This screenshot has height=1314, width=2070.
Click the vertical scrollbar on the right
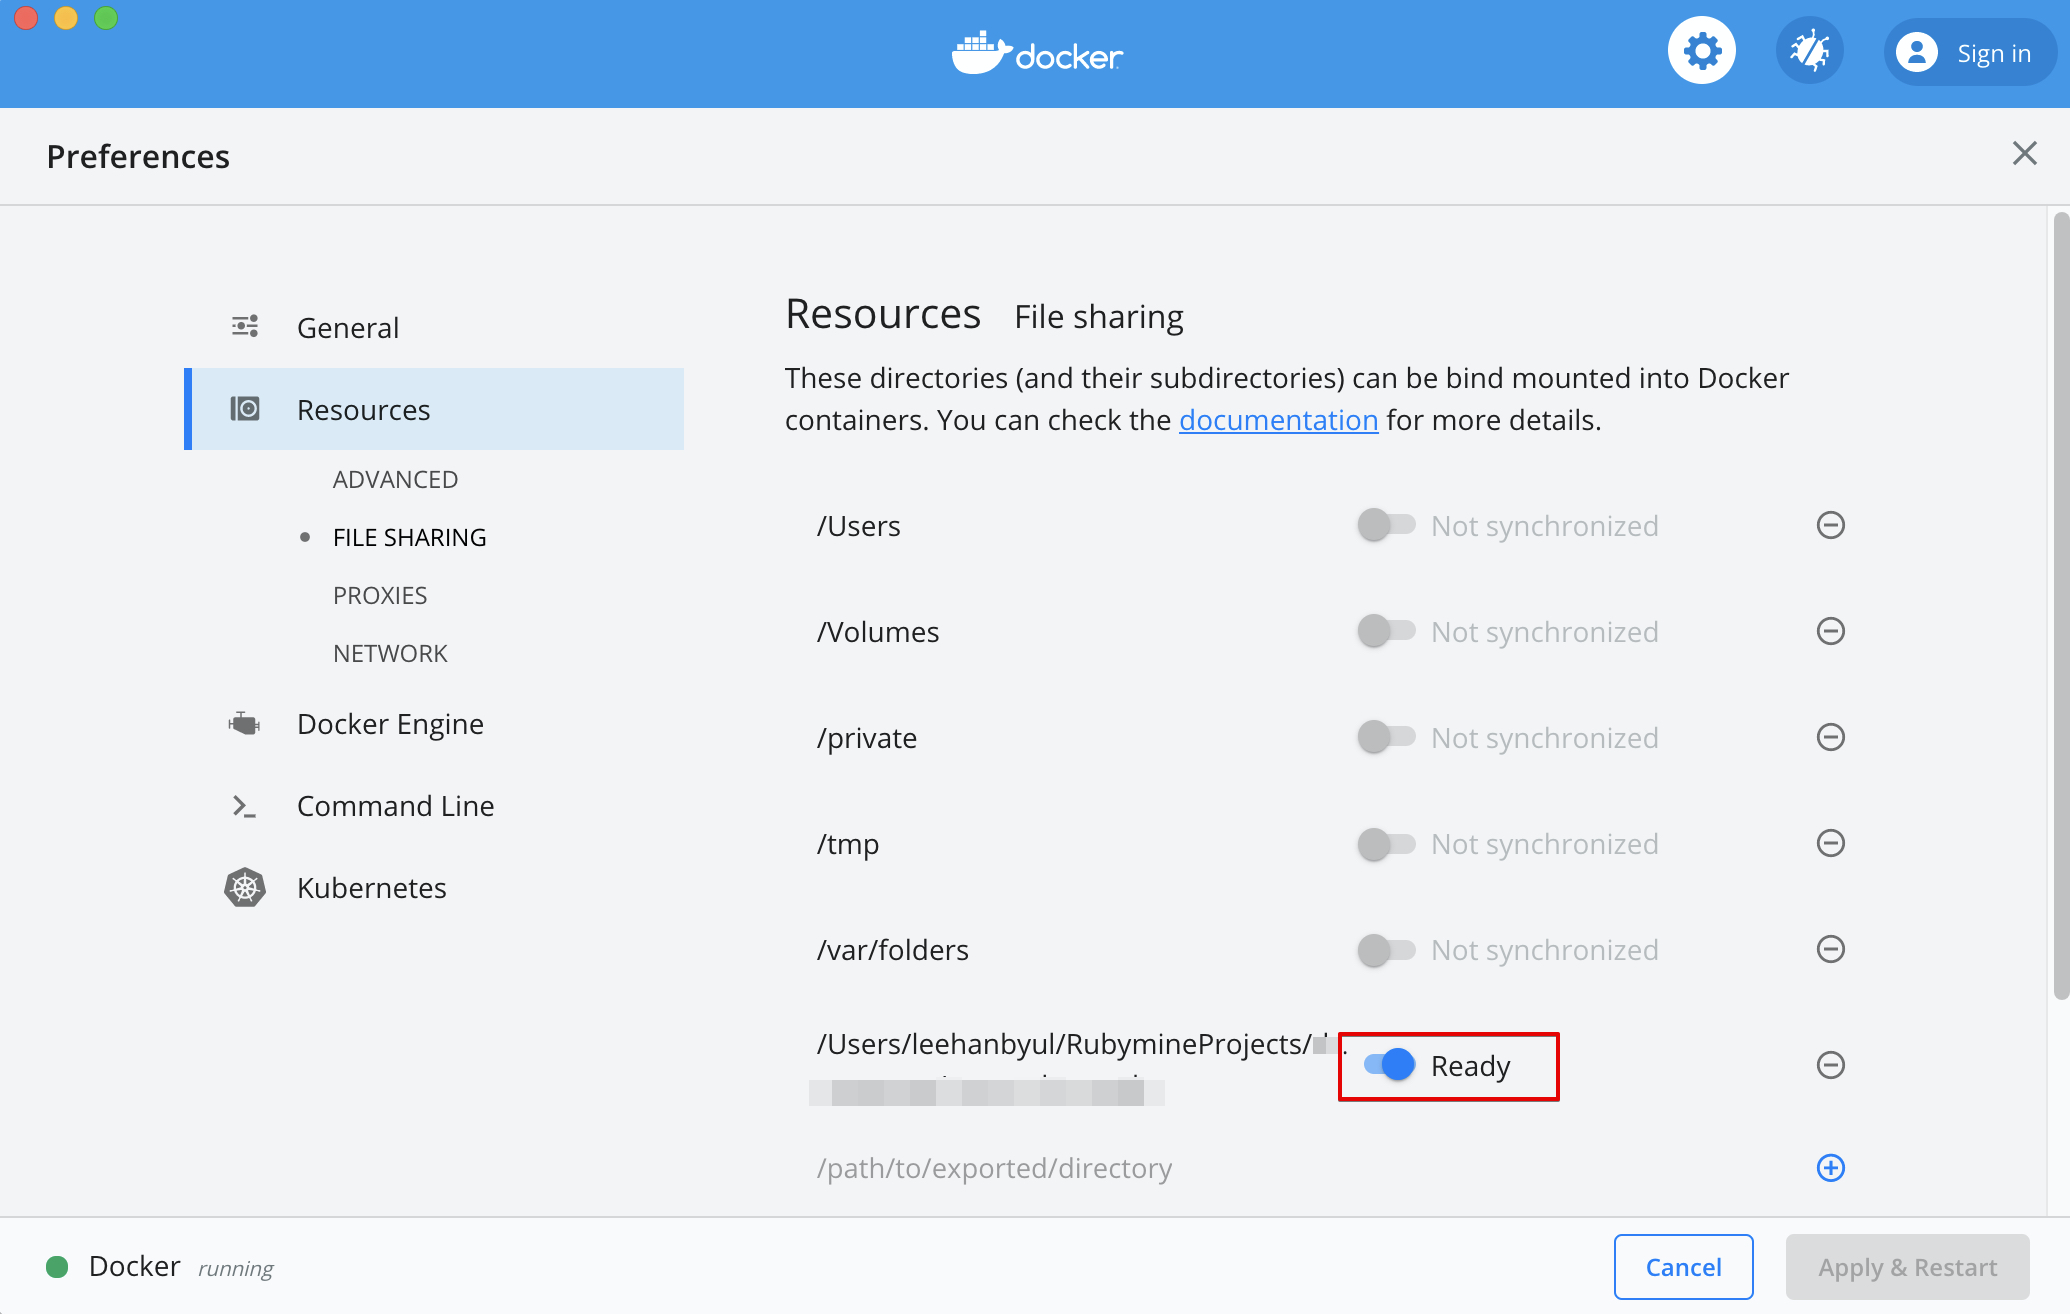[x=2060, y=605]
